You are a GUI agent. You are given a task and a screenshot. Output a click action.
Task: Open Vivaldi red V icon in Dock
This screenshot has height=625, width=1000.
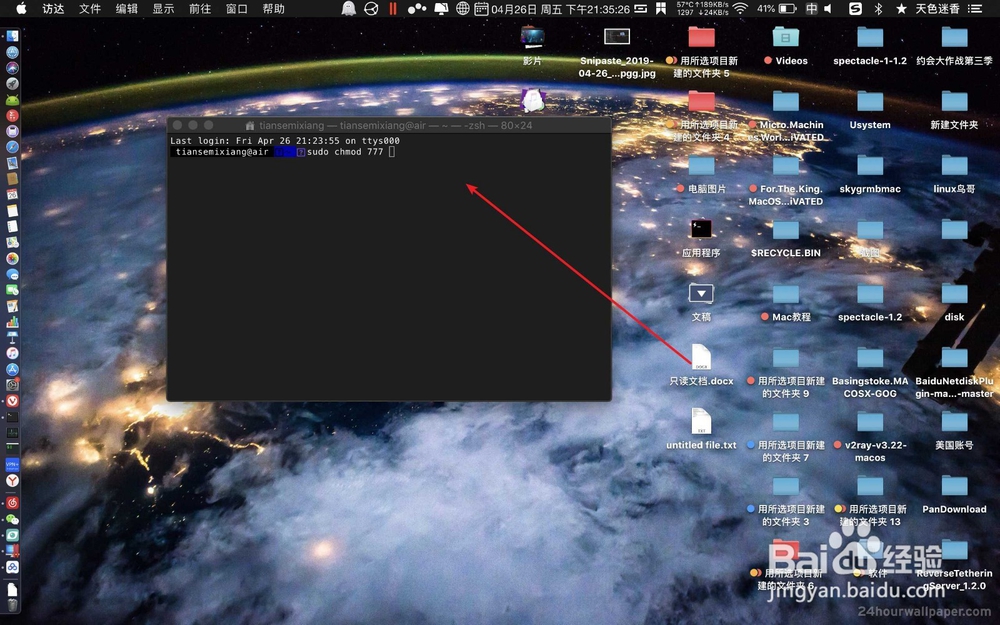click(x=12, y=401)
